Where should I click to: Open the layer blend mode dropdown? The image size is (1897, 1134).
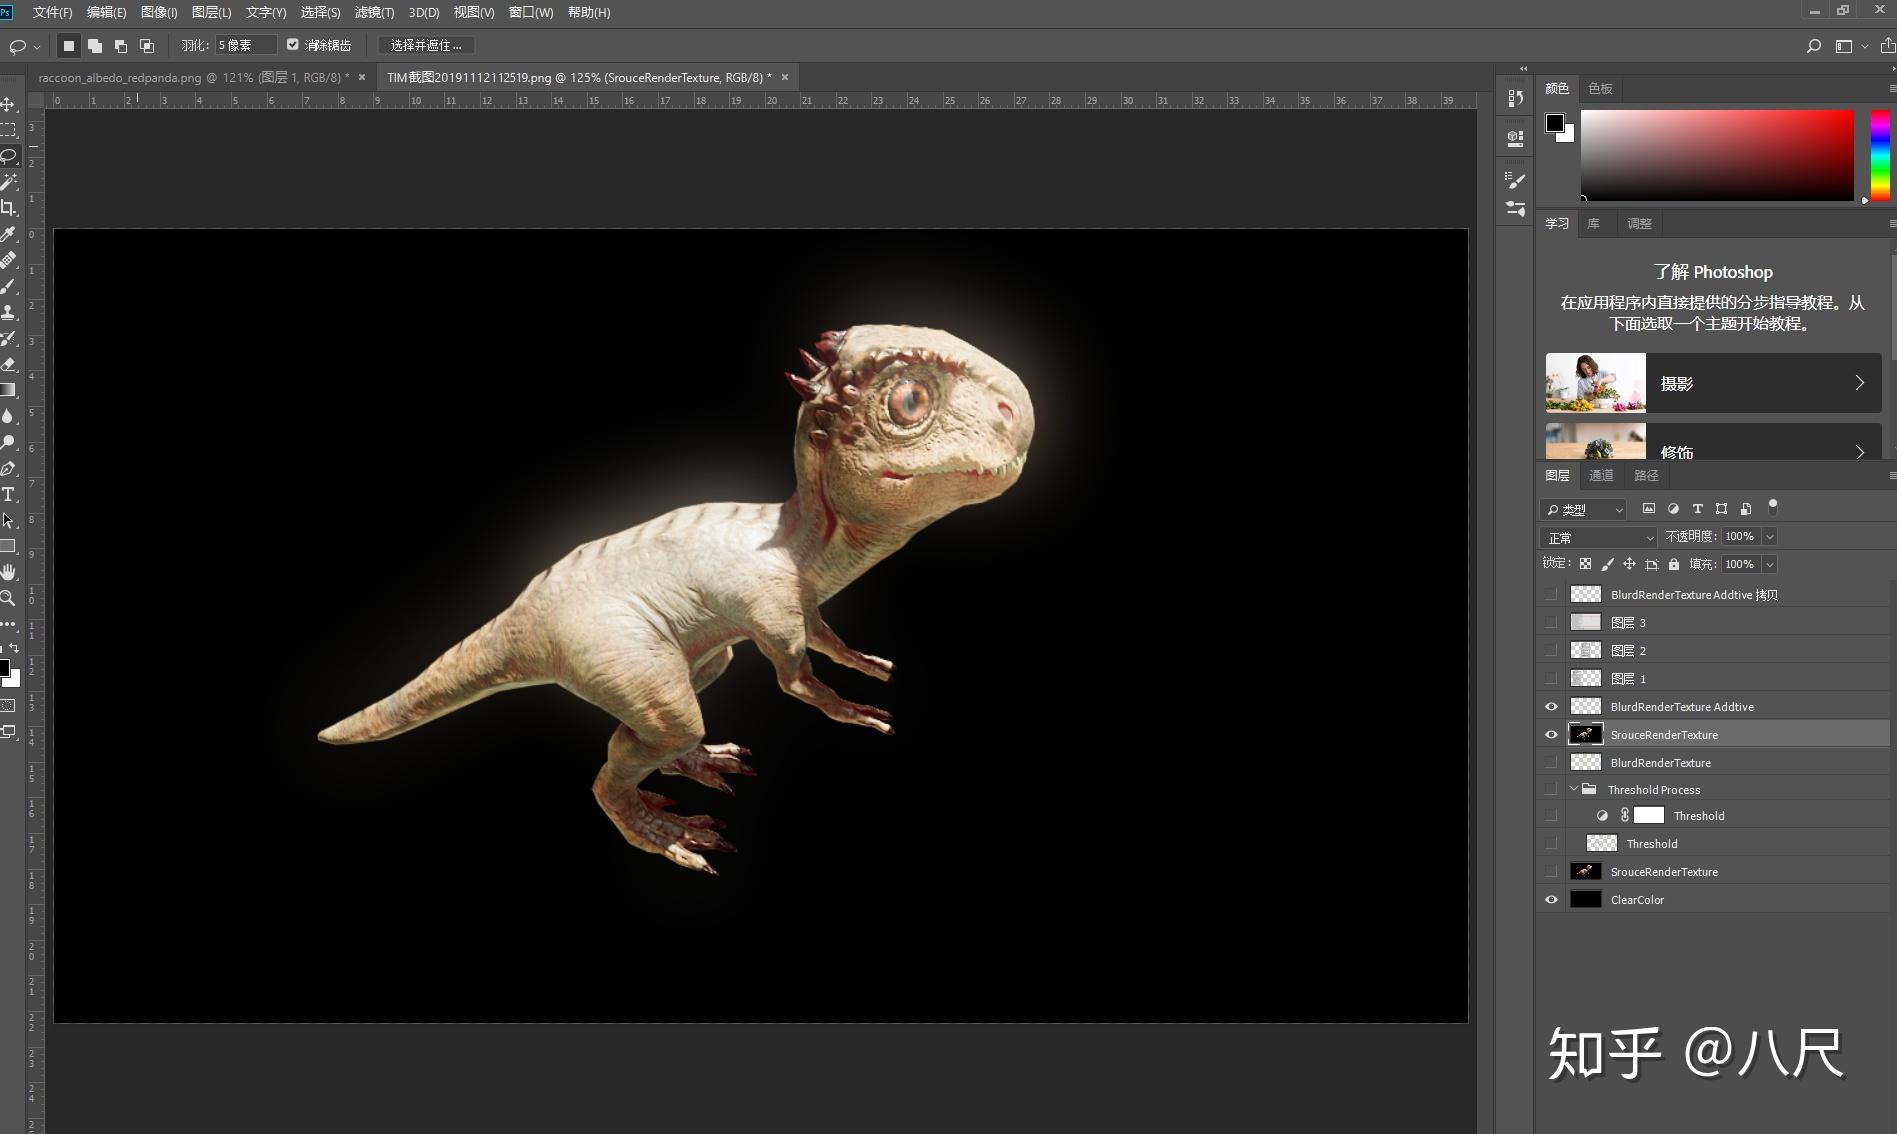click(x=1598, y=537)
